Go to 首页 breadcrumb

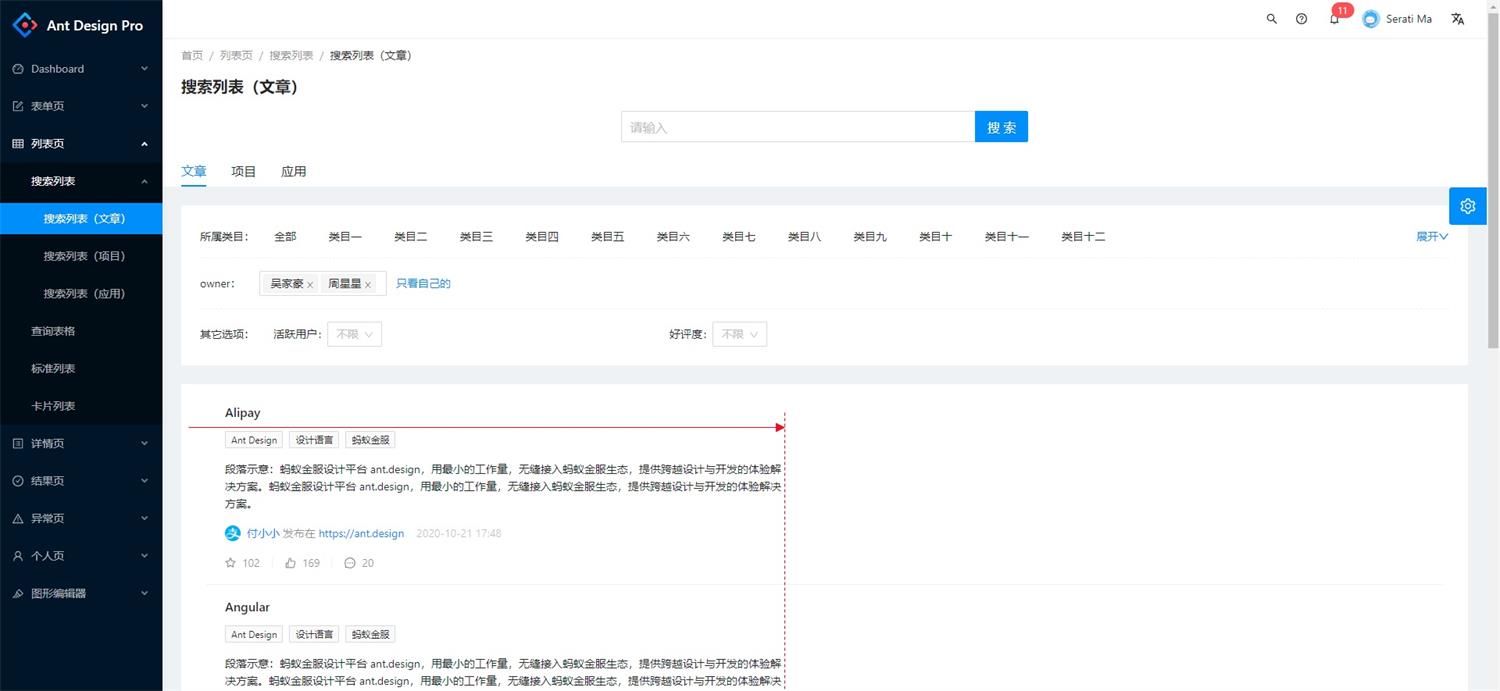coord(192,56)
